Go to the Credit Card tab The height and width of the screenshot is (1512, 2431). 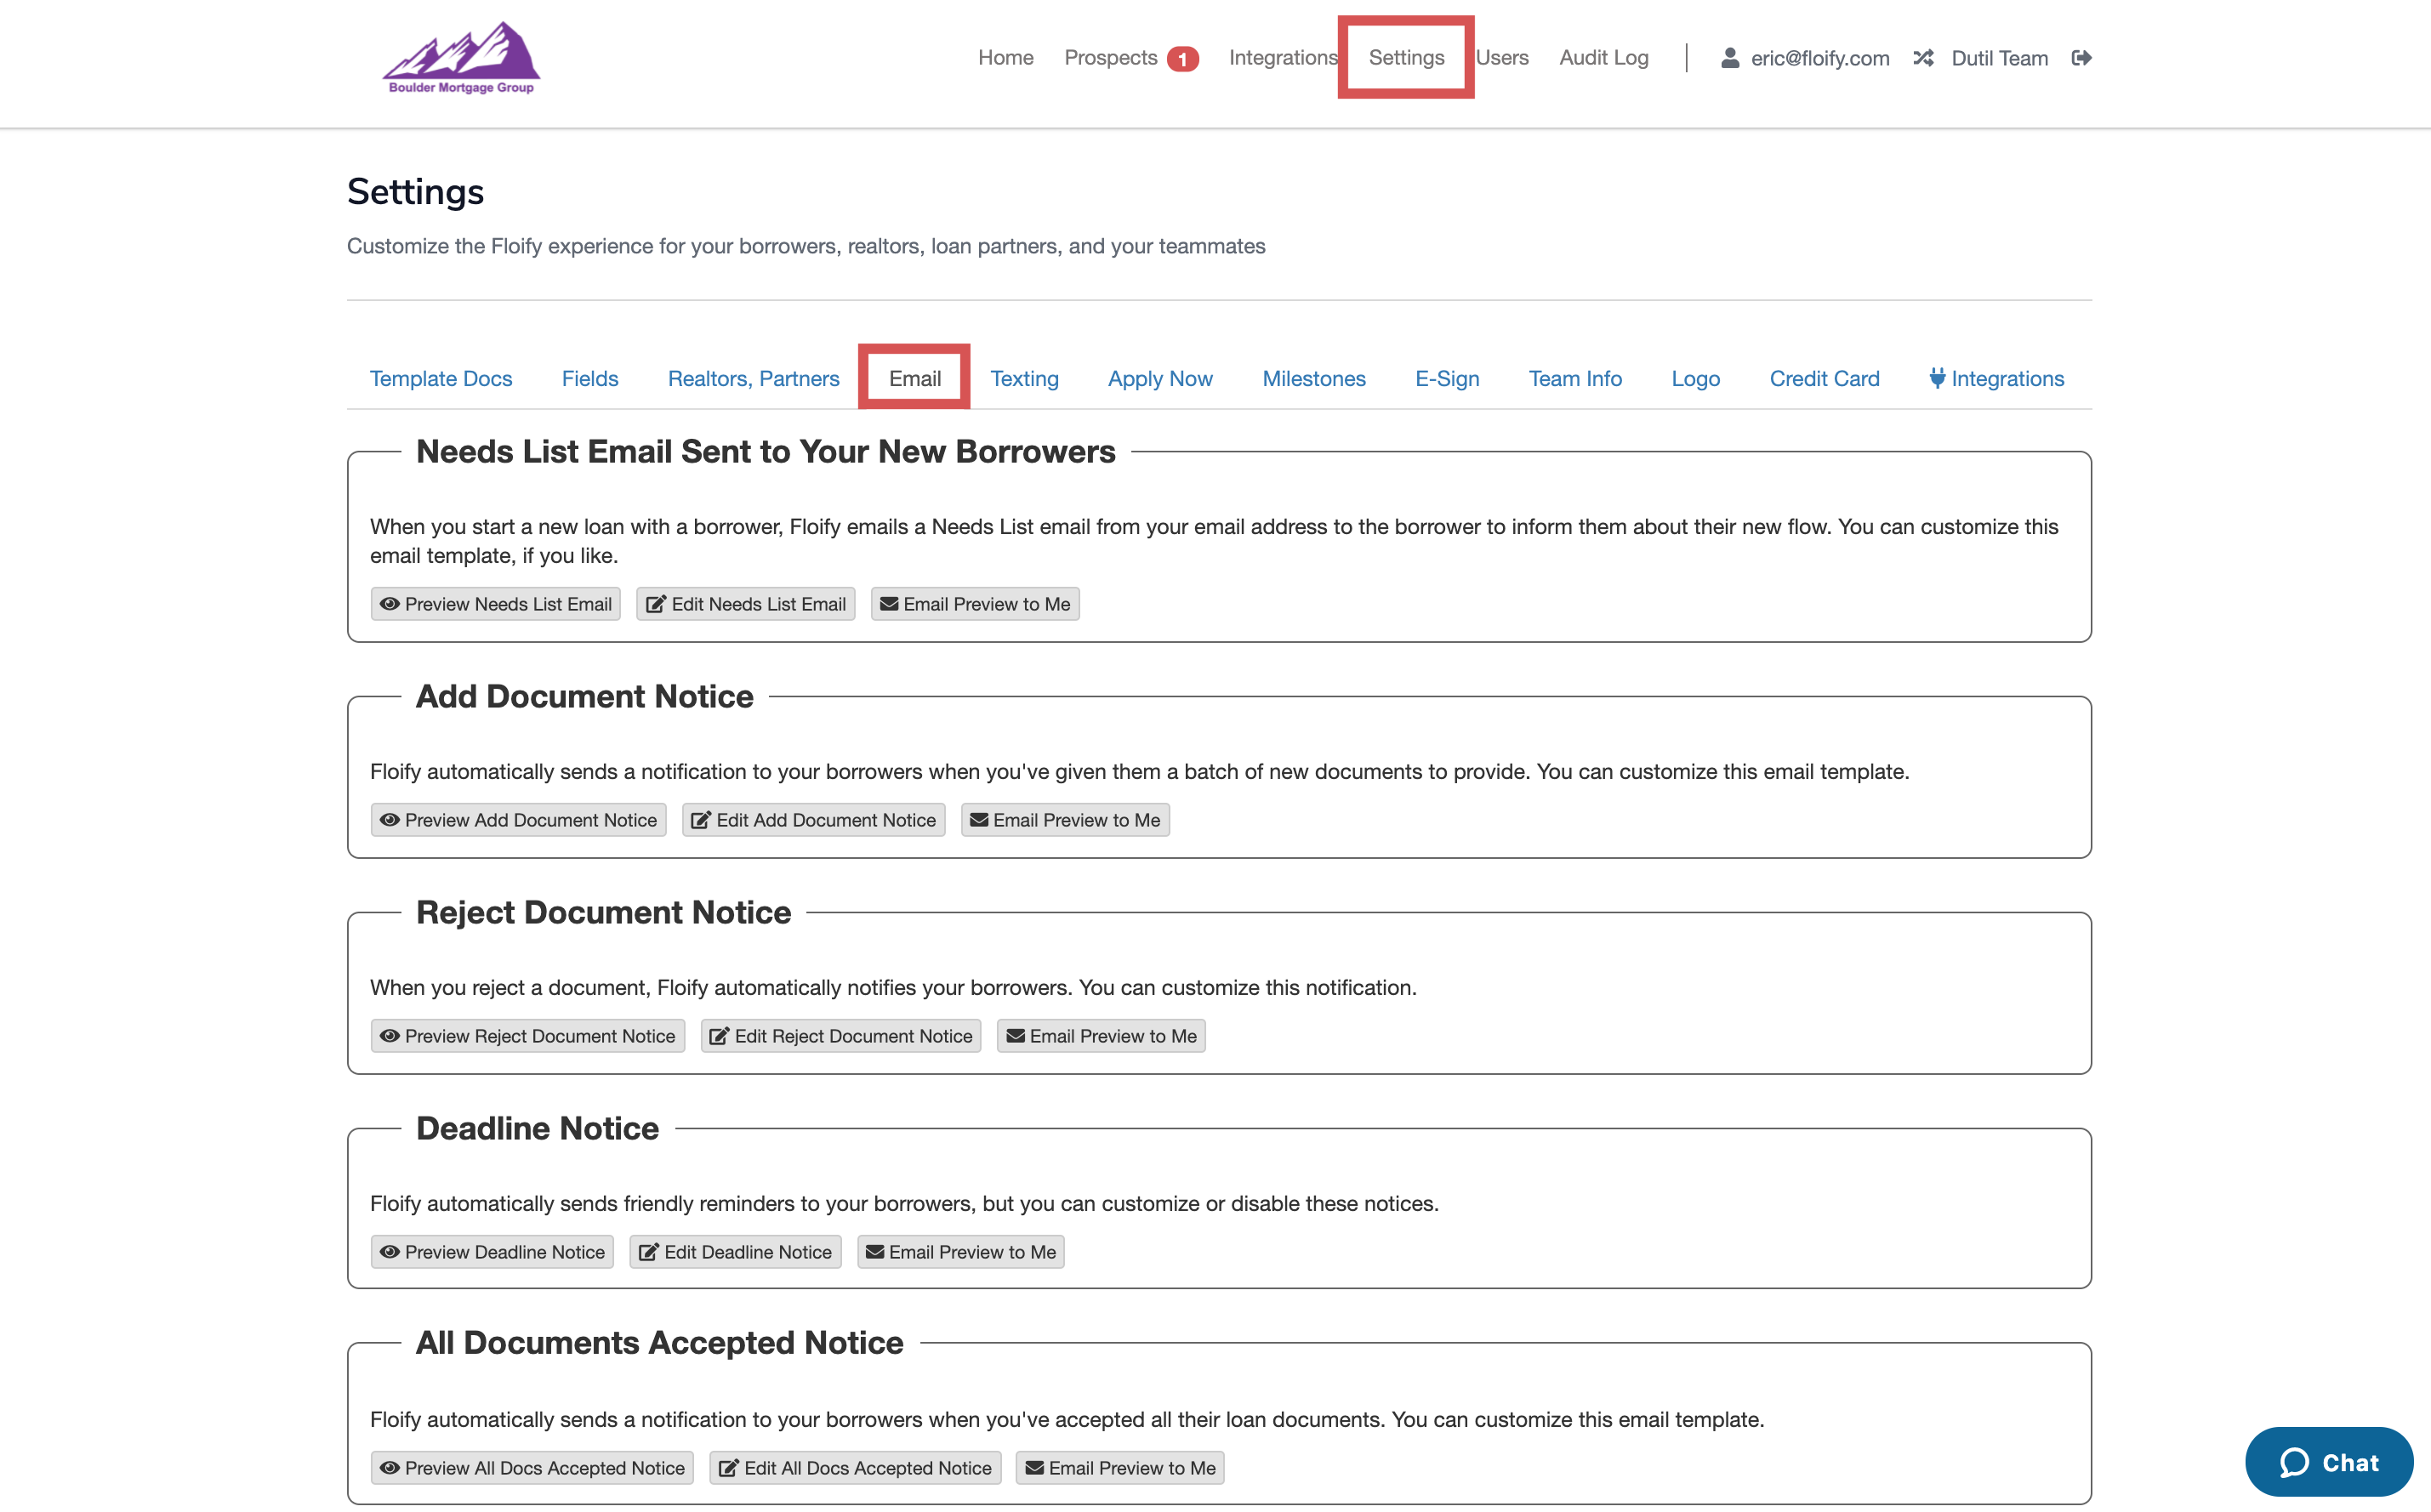pos(1824,378)
